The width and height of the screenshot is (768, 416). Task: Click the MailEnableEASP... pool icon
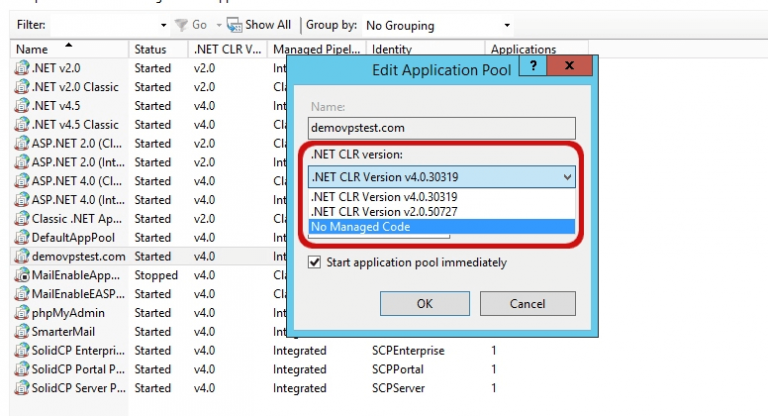pos(22,294)
